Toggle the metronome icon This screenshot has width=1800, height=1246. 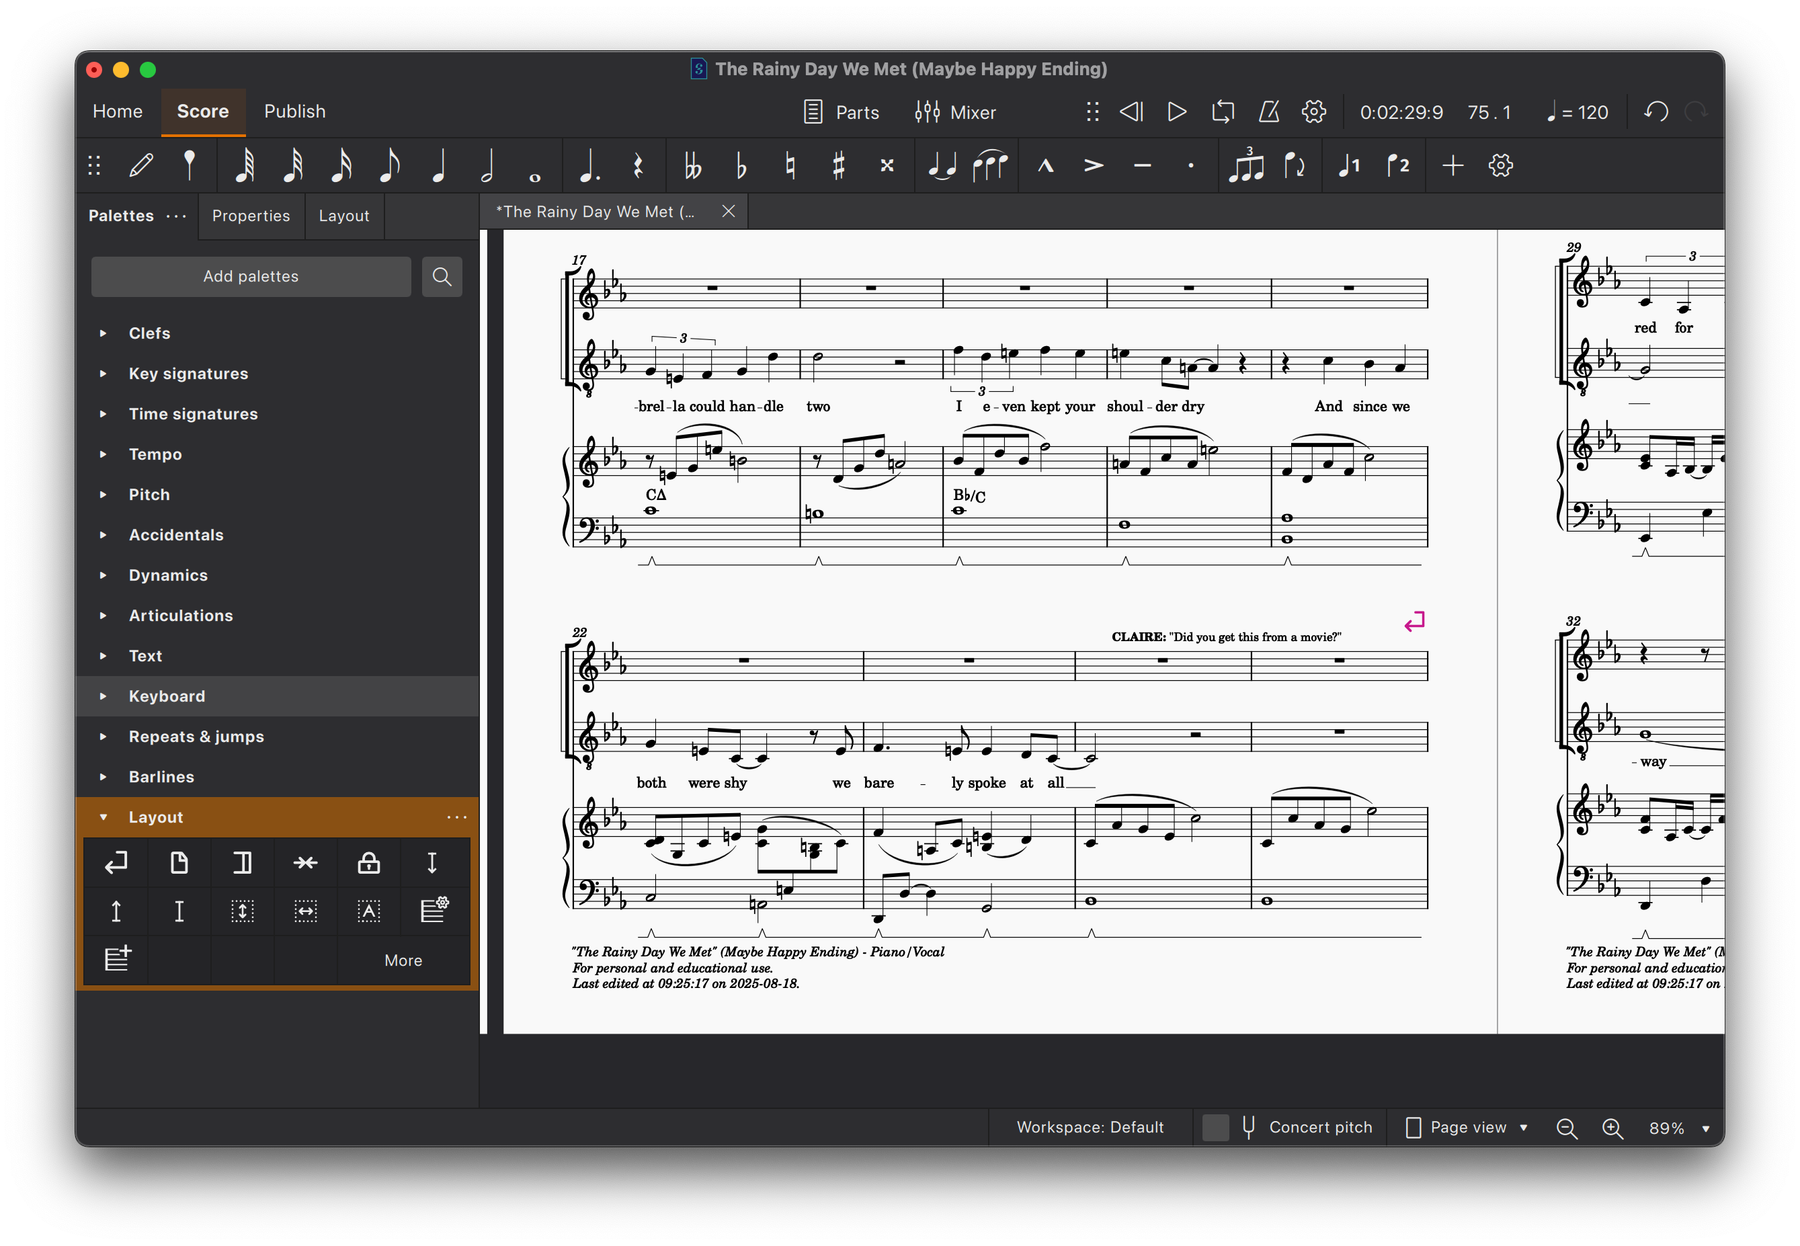(x=1269, y=112)
